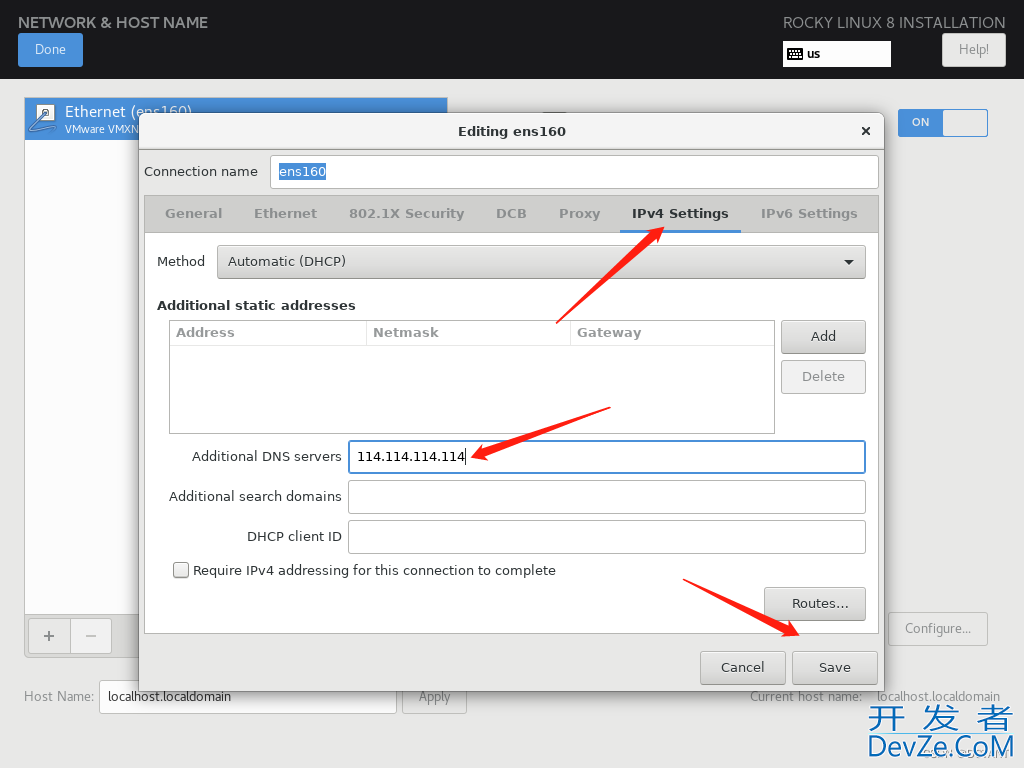Click the Connection name field
Screen dimensions: 1024x768
pos(574,172)
